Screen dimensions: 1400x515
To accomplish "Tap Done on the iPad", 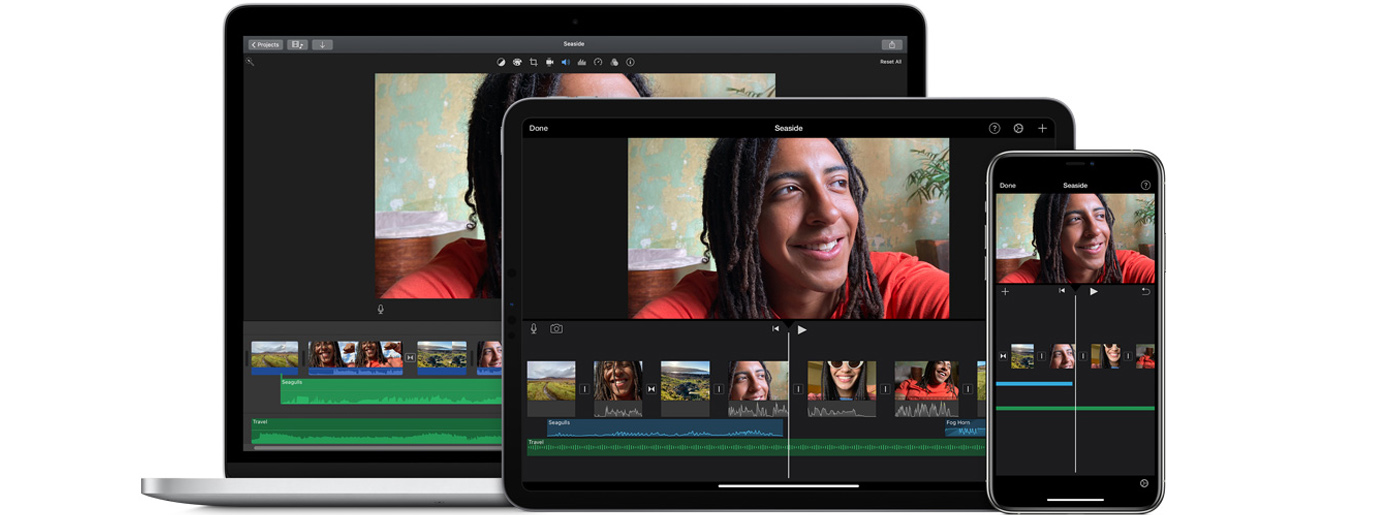I will coord(538,128).
